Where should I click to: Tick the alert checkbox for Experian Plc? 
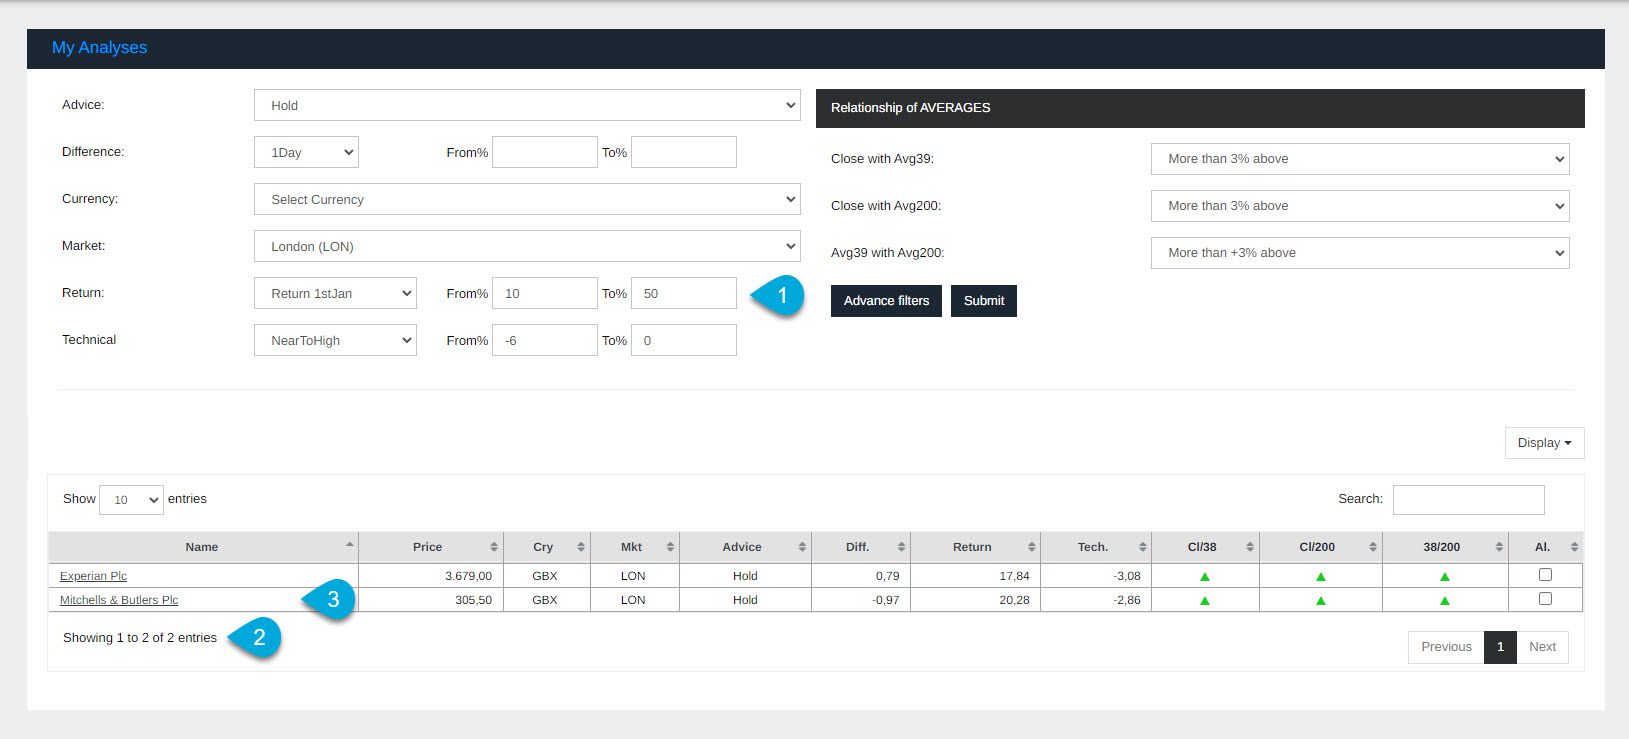[1545, 575]
